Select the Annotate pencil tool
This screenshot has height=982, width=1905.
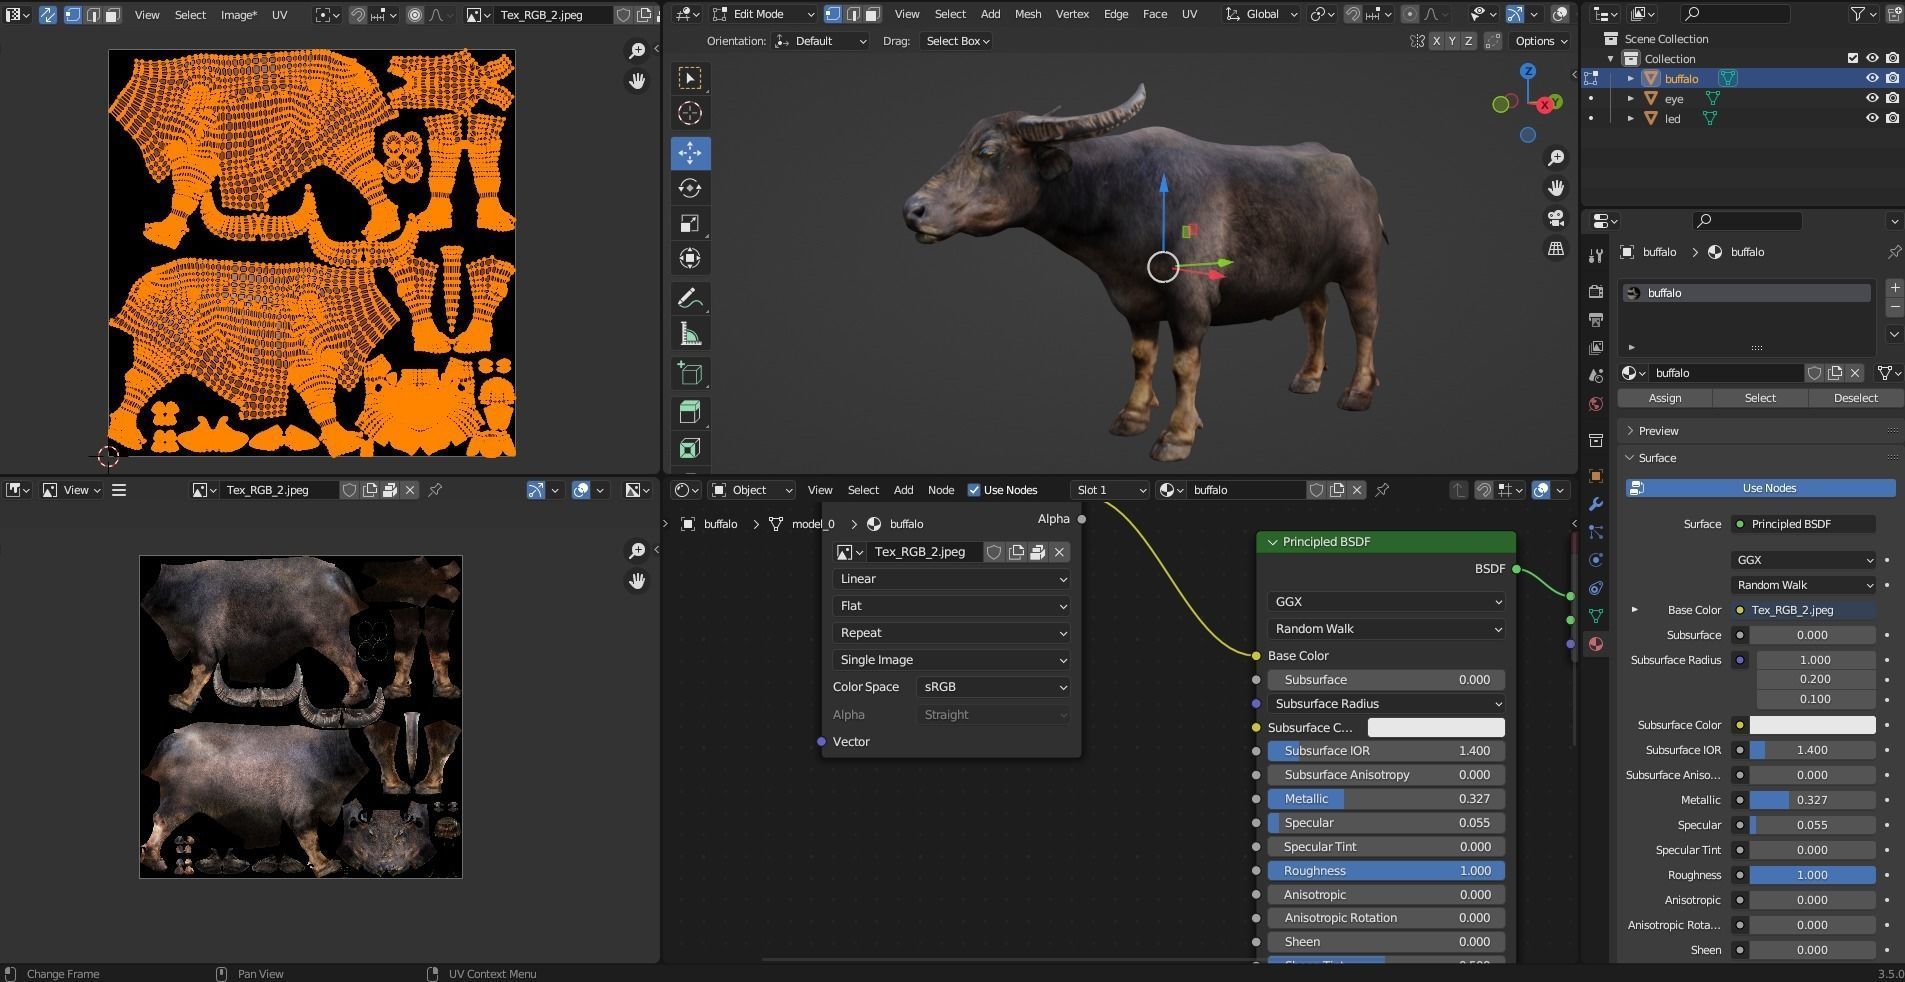pos(690,298)
